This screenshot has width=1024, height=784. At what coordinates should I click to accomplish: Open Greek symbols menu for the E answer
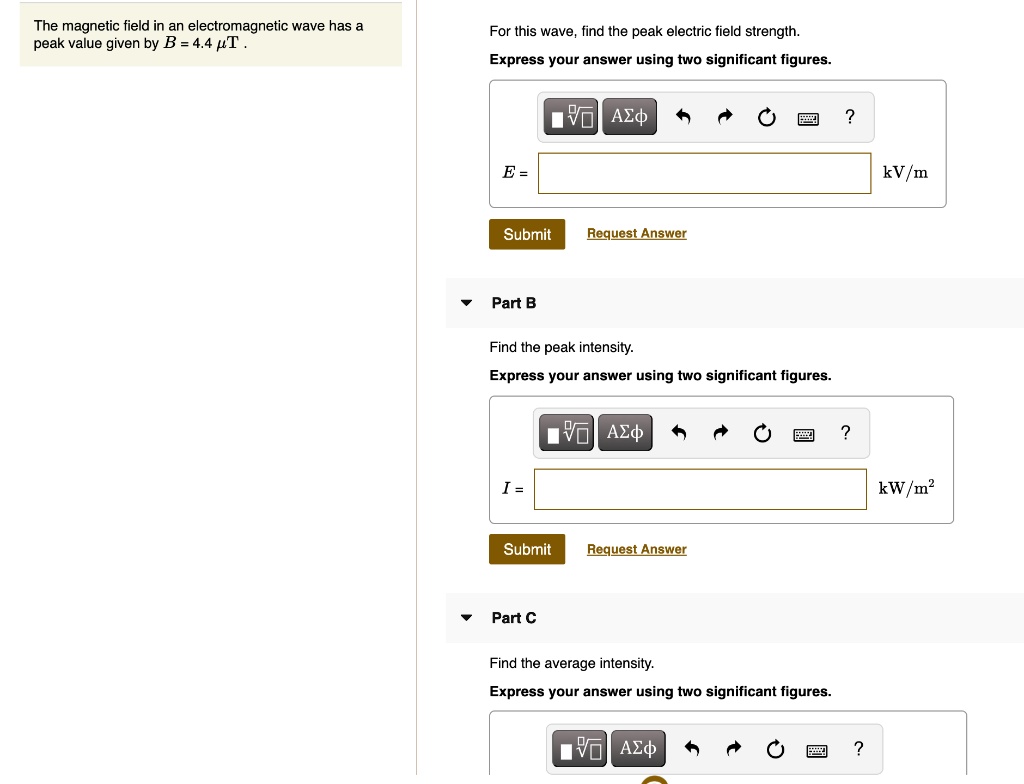pos(630,117)
